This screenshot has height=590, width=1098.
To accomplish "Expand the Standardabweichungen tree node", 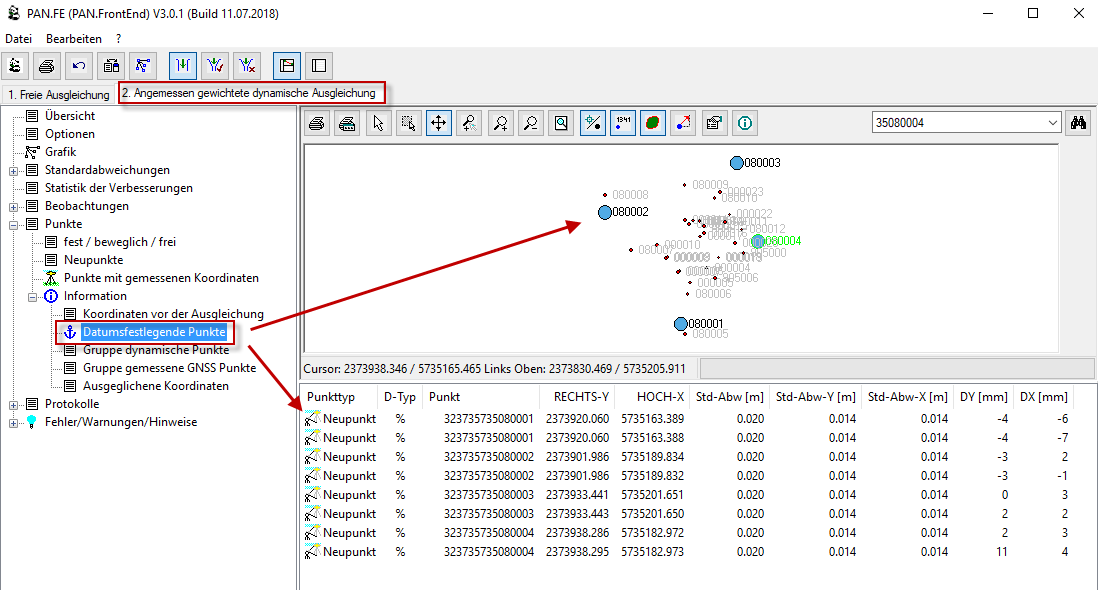I will pos(14,170).
